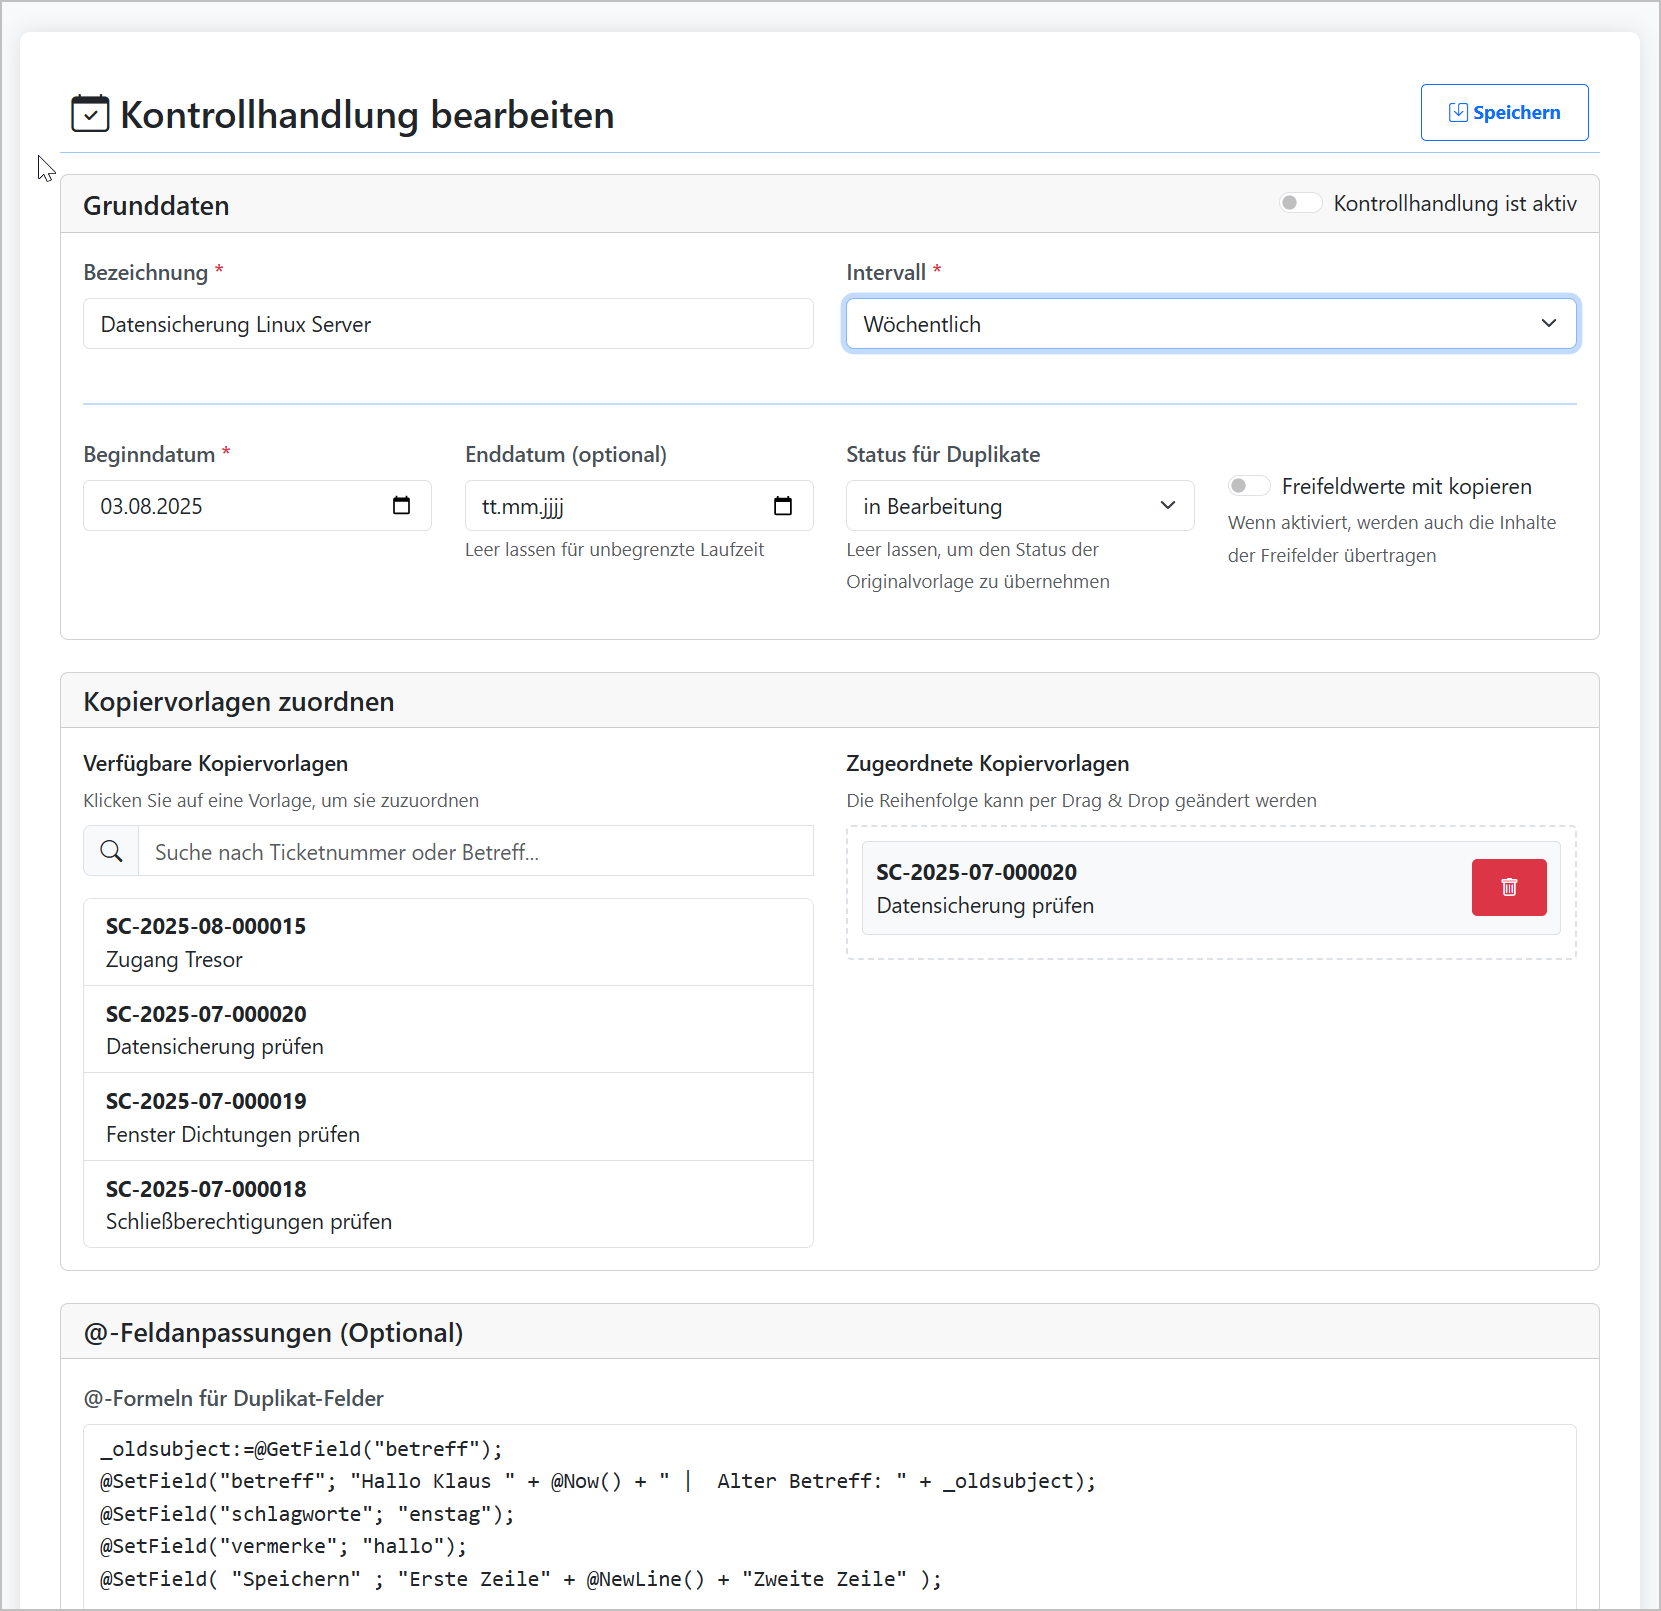1661x1611 pixels.
Task: Click the red trash icon for SC-2025-07-000020
Action: (x=1508, y=887)
